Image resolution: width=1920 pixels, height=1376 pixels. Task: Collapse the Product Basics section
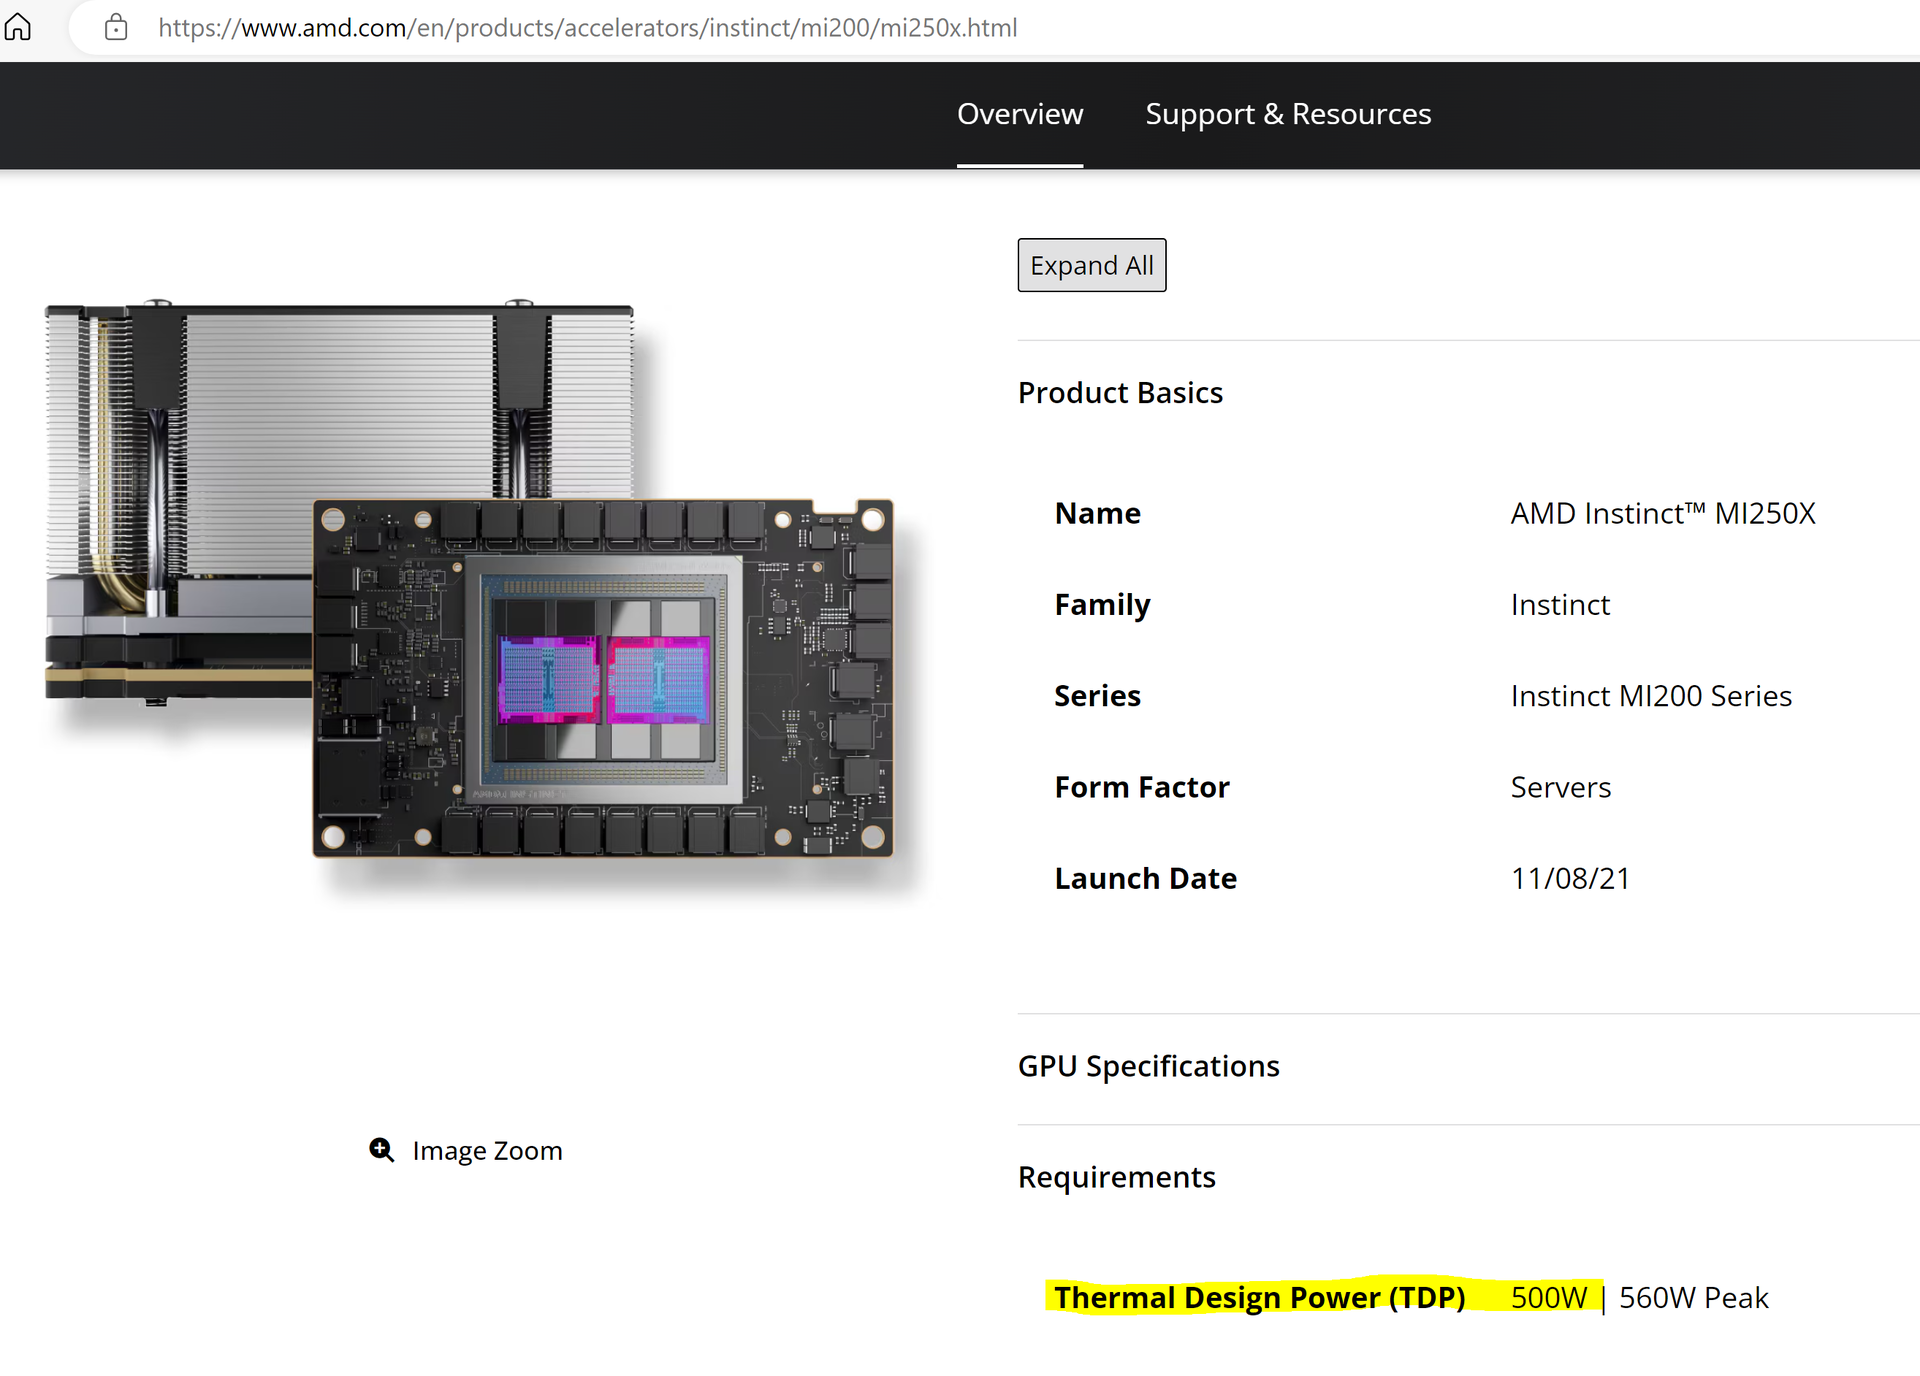1120,393
